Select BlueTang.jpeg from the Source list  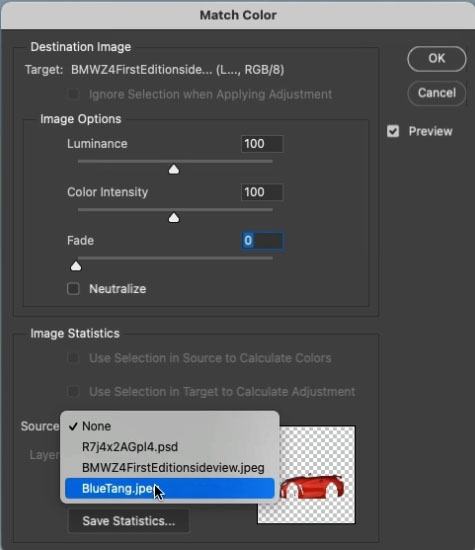[170, 488]
